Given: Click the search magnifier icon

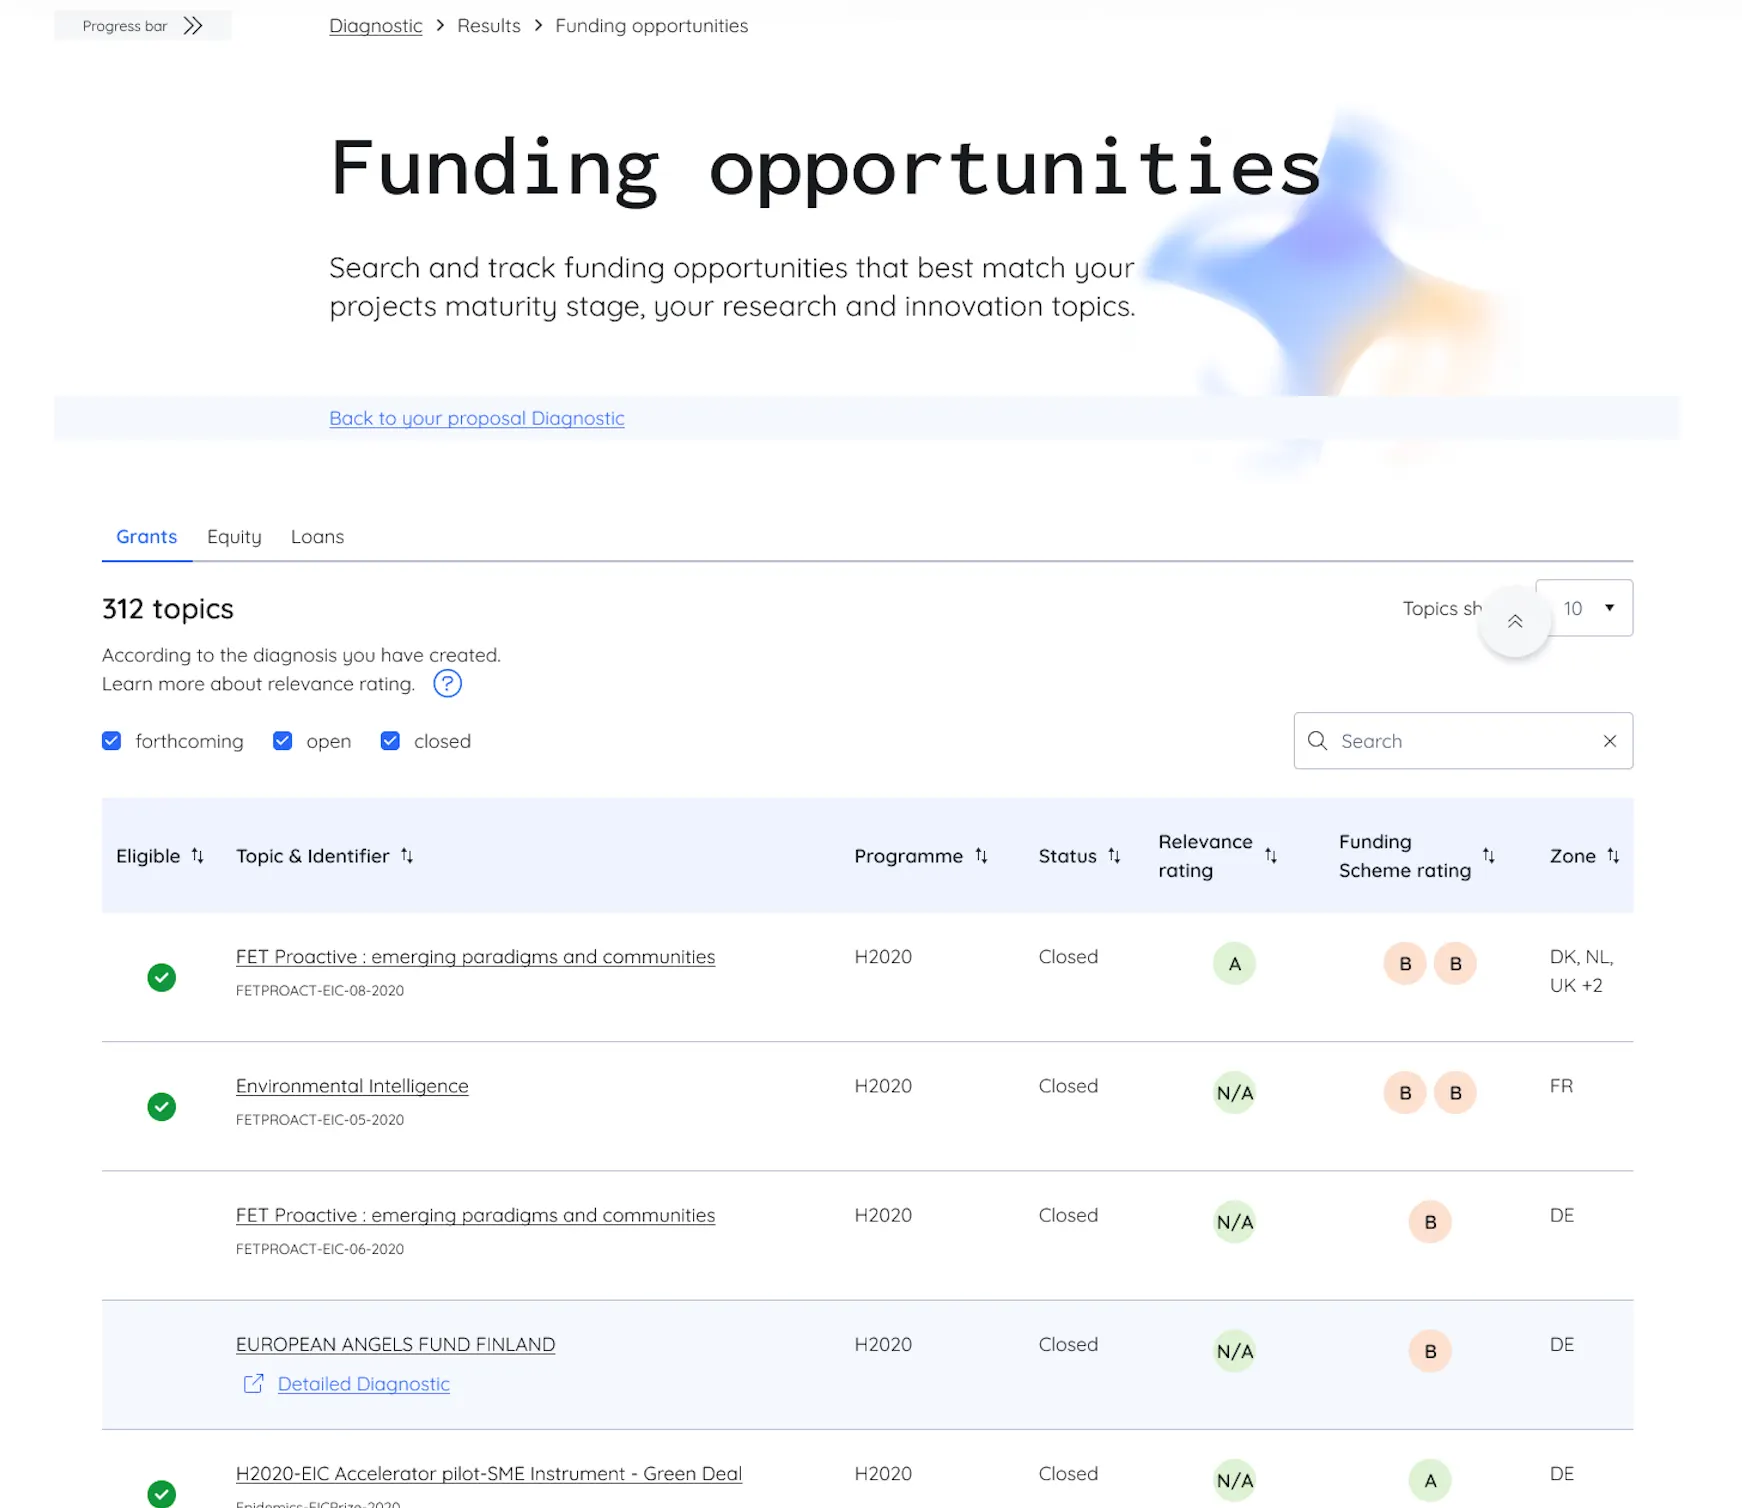Looking at the screenshot, I should coord(1318,741).
